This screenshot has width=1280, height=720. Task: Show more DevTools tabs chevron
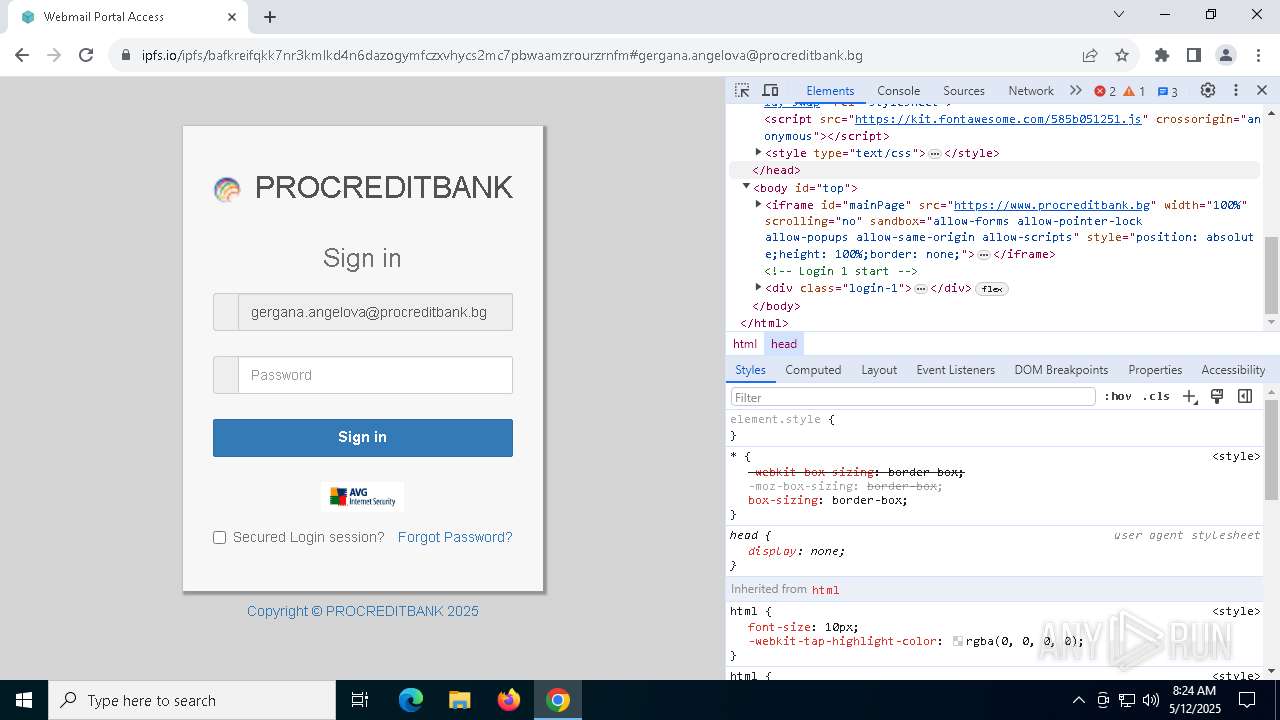point(1076,90)
